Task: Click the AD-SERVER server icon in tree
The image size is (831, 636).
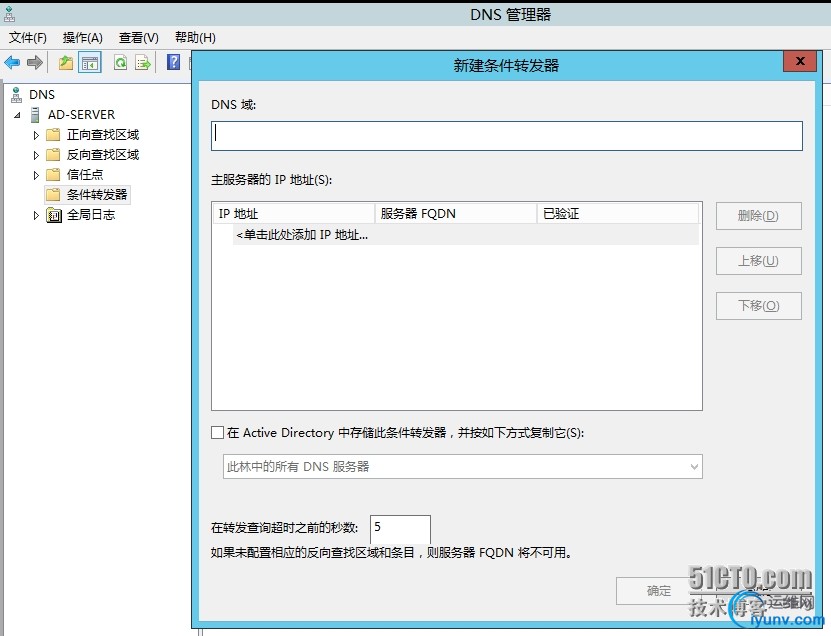Action: [35, 114]
